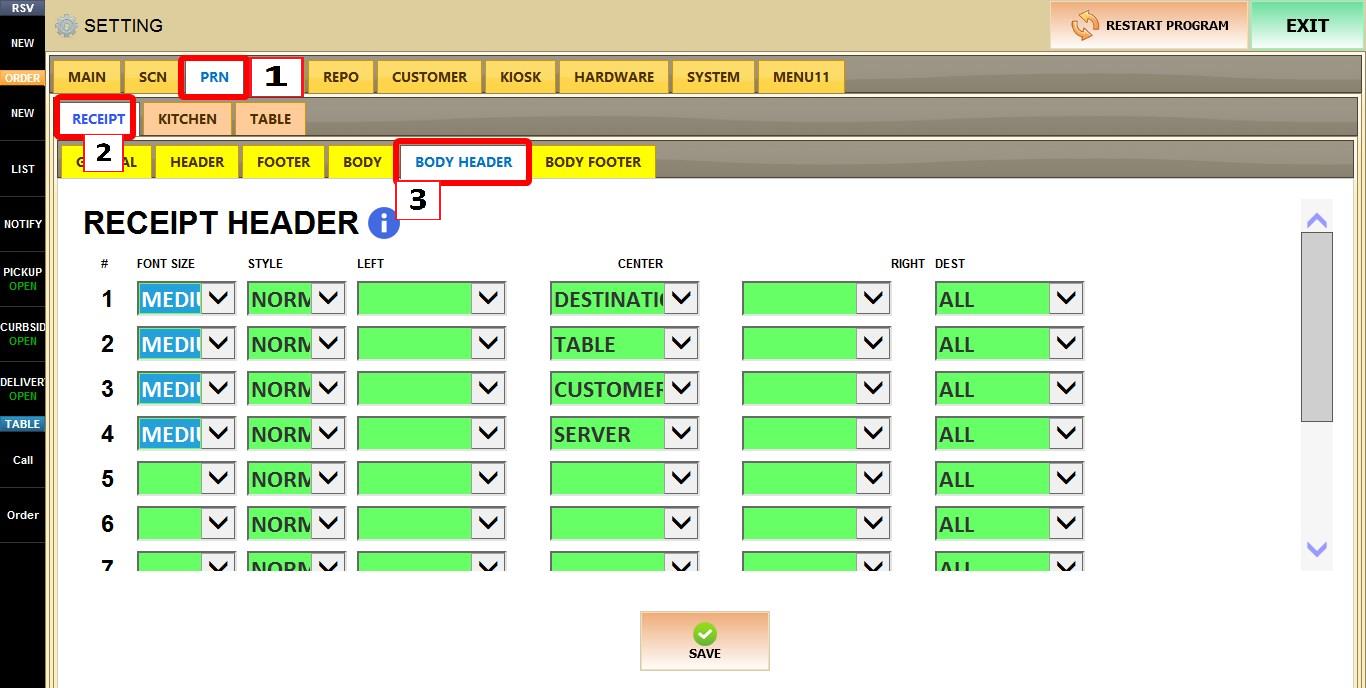Viewport: 1366px width, 688px height.
Task: Select the MENU11 tab
Action: click(x=801, y=77)
